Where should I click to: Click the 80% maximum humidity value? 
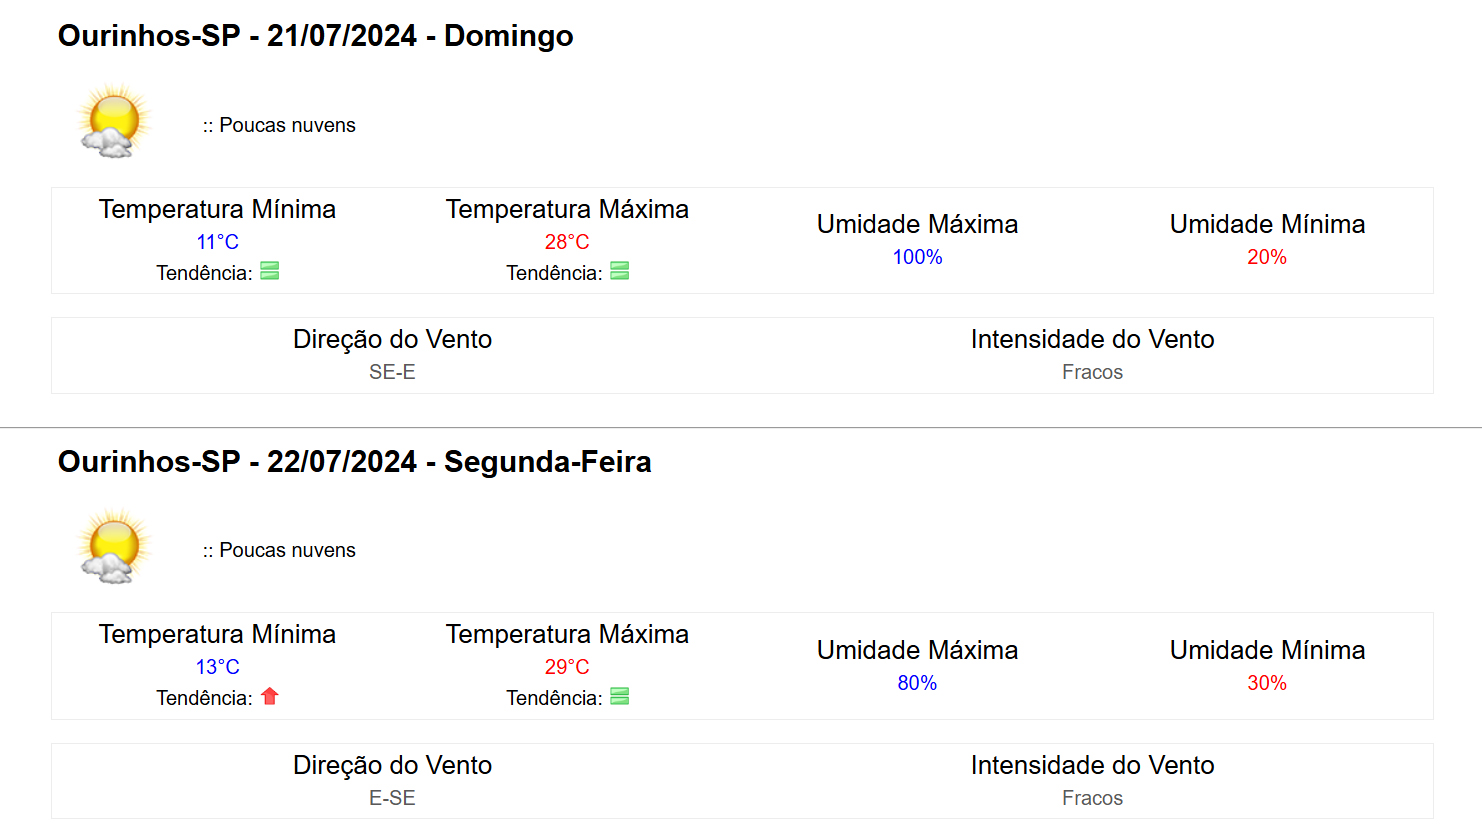coord(917,683)
